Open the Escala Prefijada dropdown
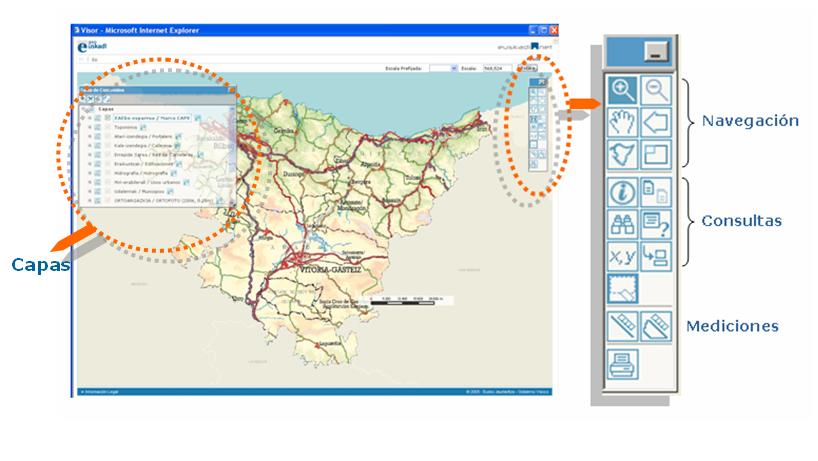 point(453,68)
